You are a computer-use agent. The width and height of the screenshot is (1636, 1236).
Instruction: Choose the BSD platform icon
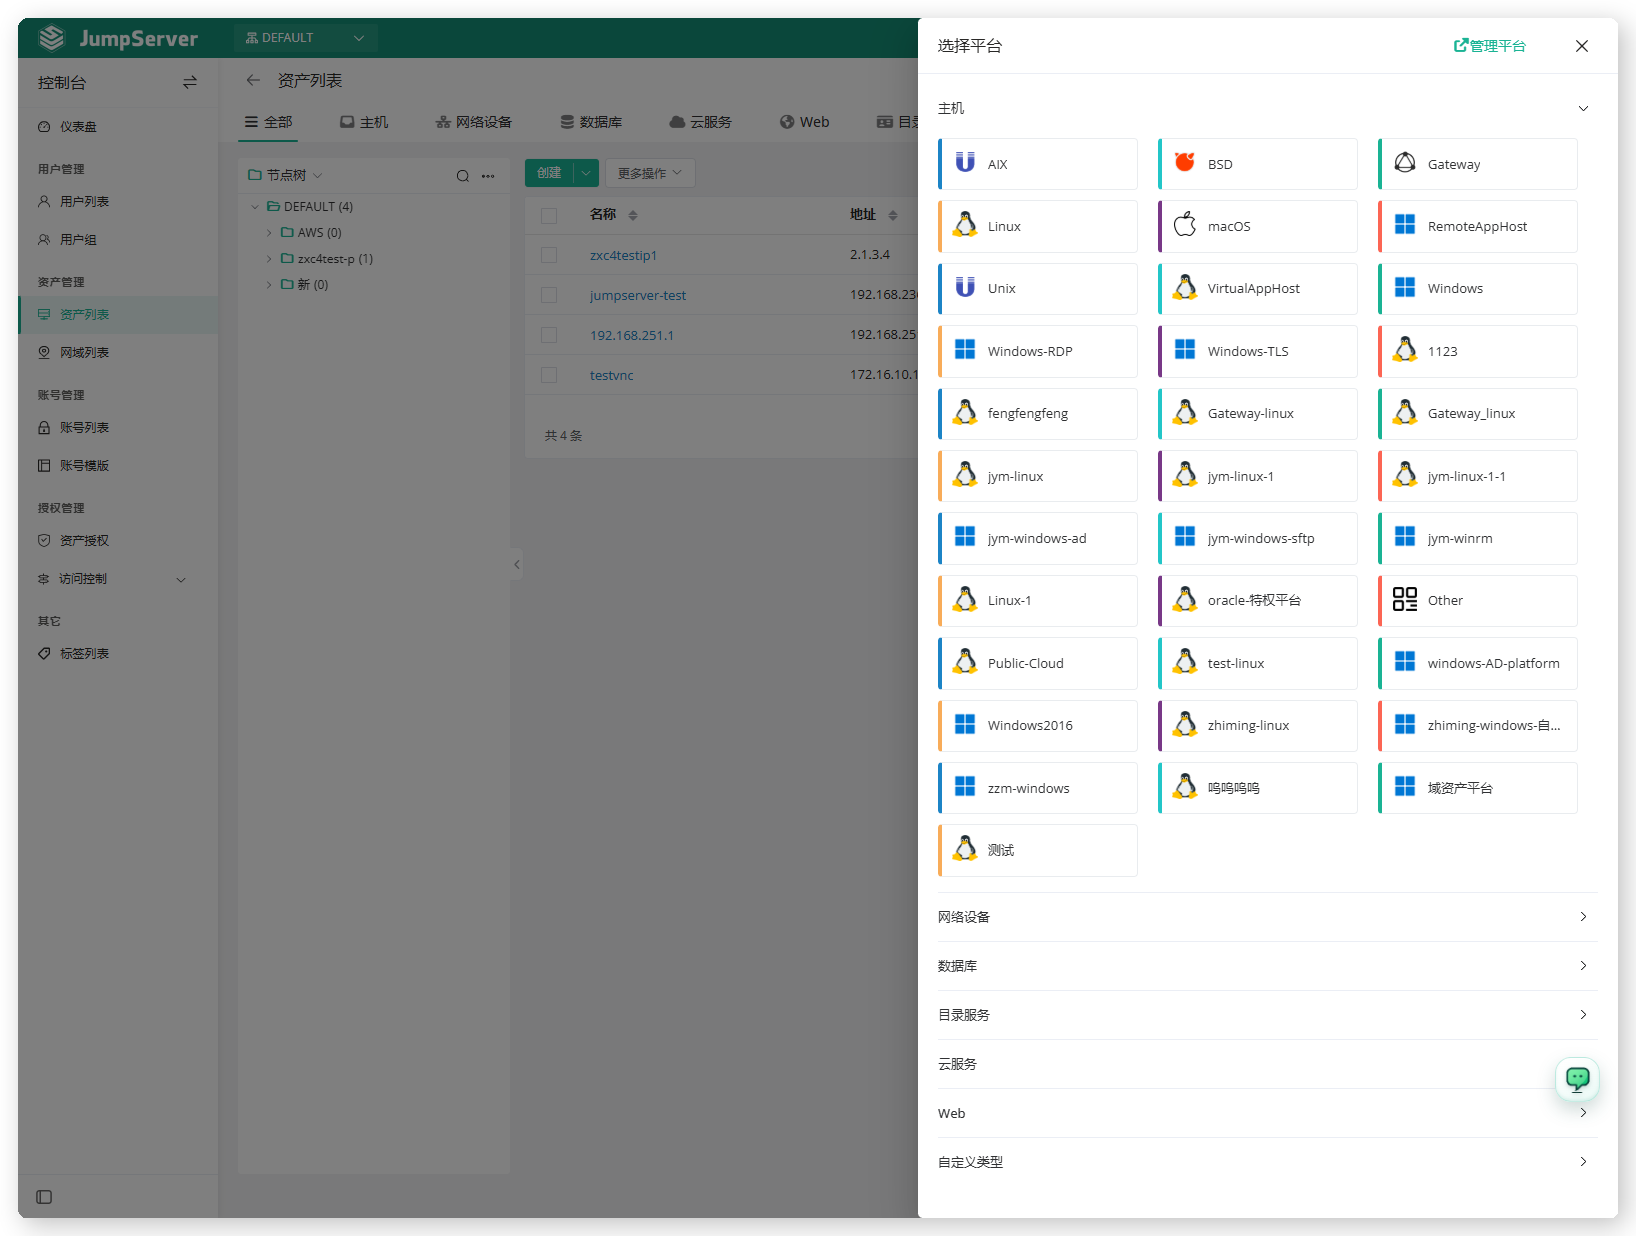click(x=1185, y=163)
